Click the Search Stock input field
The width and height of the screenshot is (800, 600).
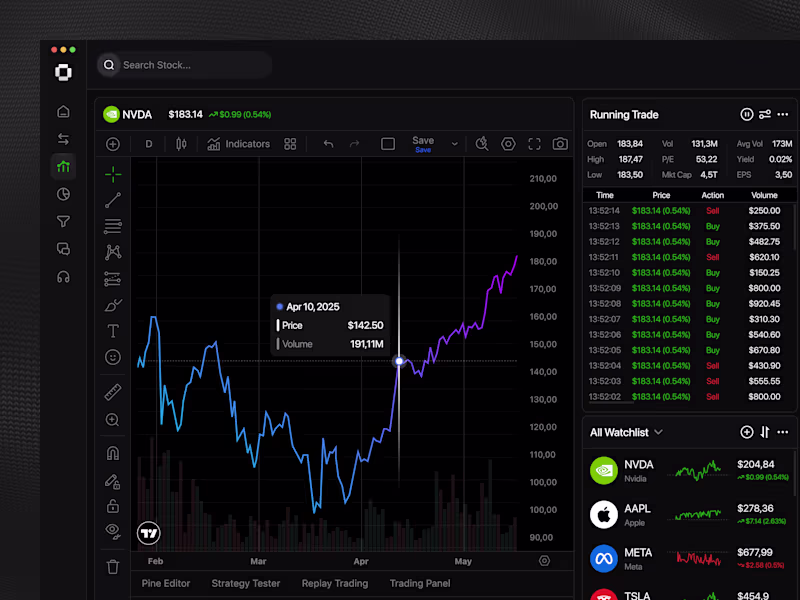click(185, 64)
